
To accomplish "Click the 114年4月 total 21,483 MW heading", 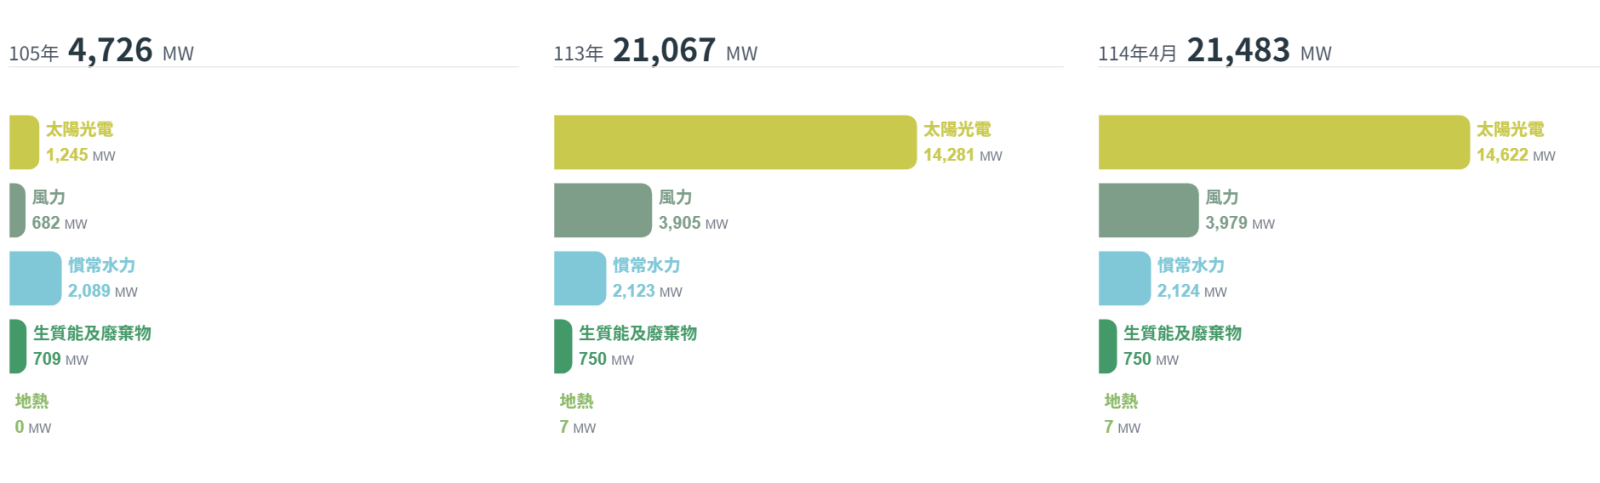I will [1215, 50].
